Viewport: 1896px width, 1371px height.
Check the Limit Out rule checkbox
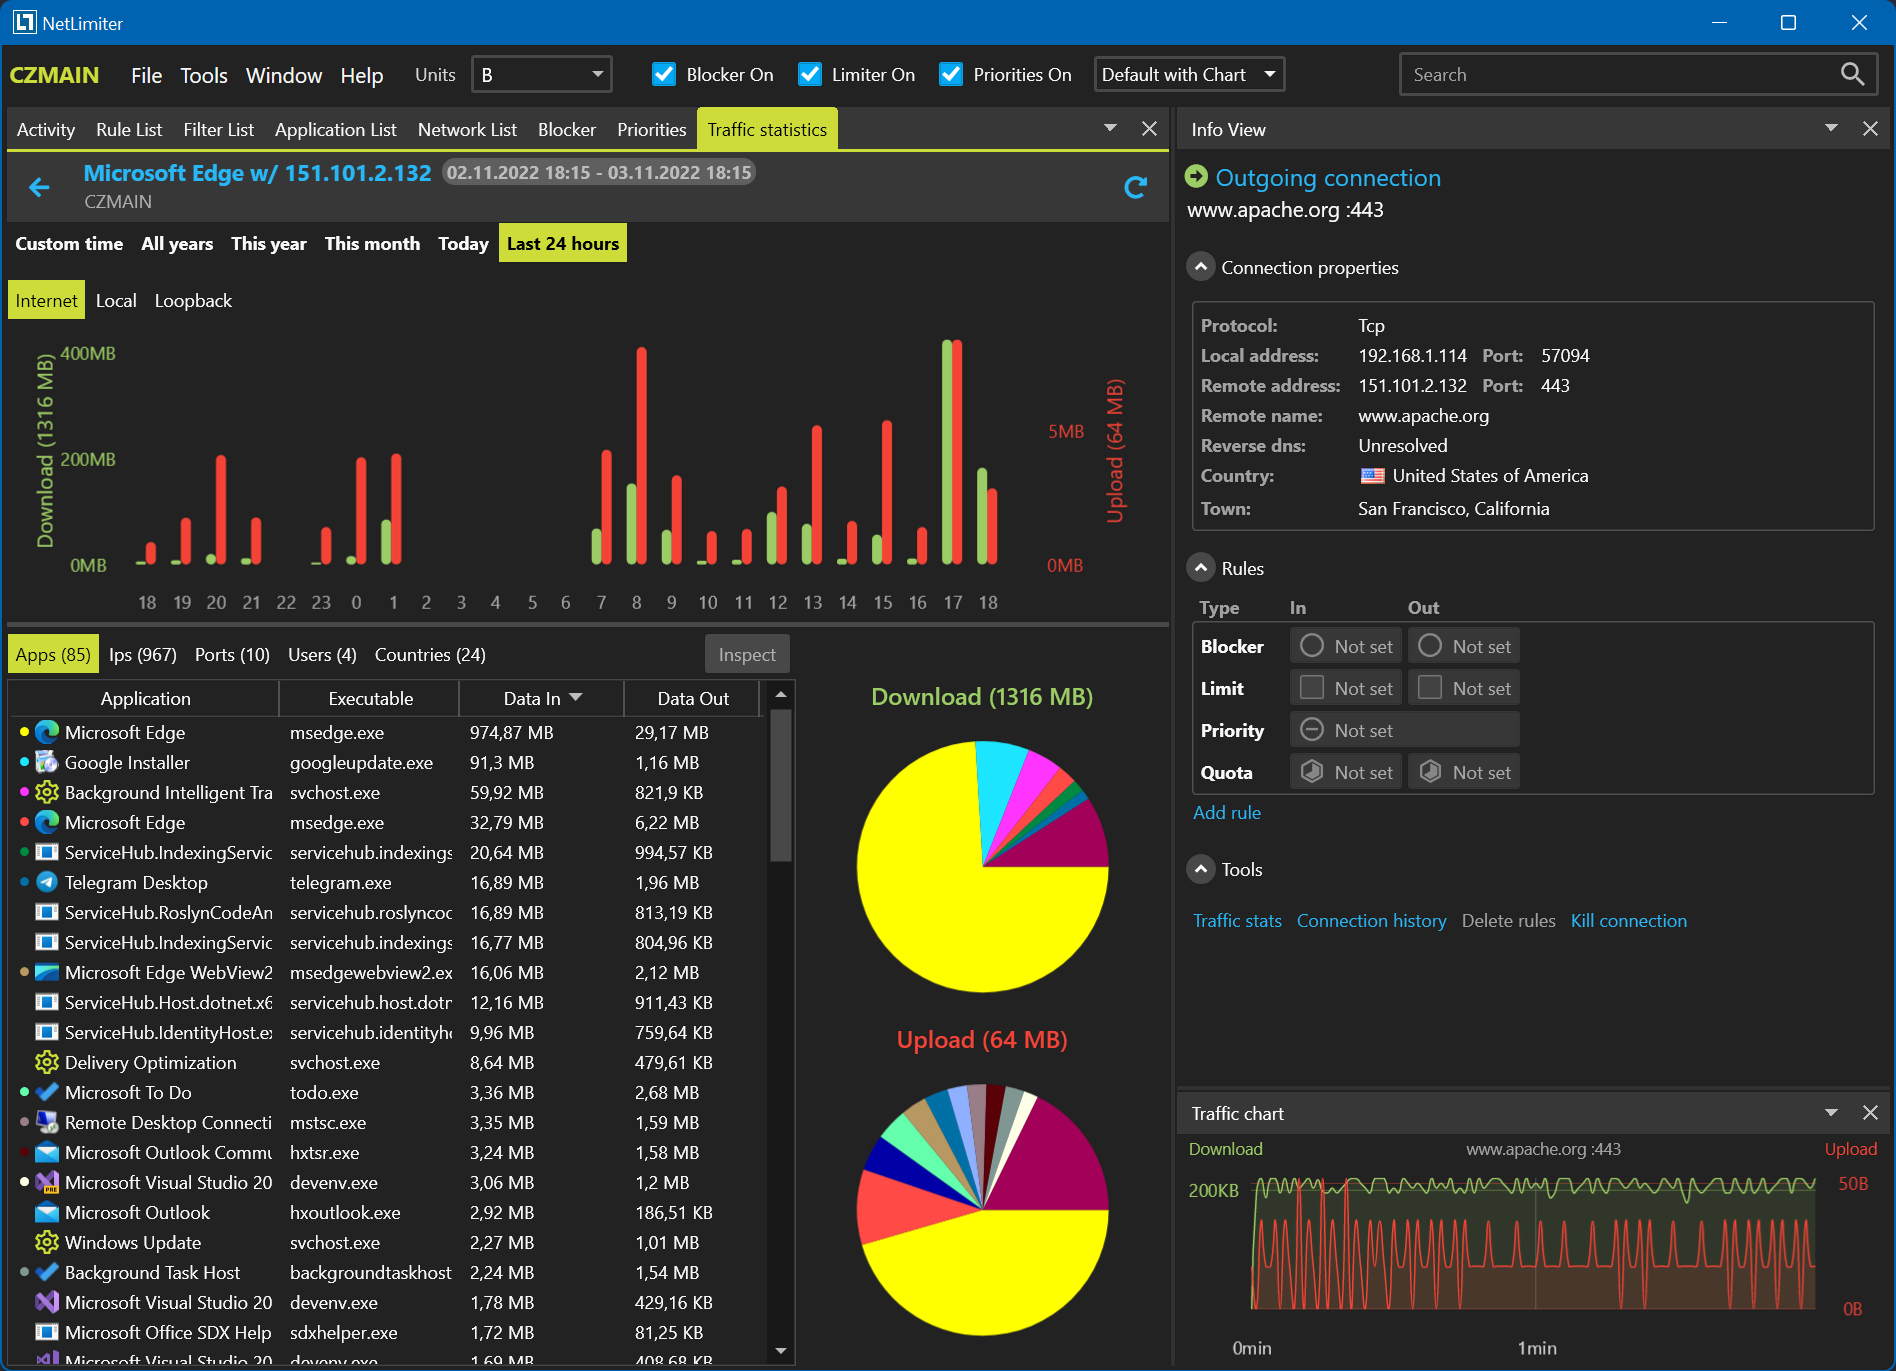[1430, 688]
